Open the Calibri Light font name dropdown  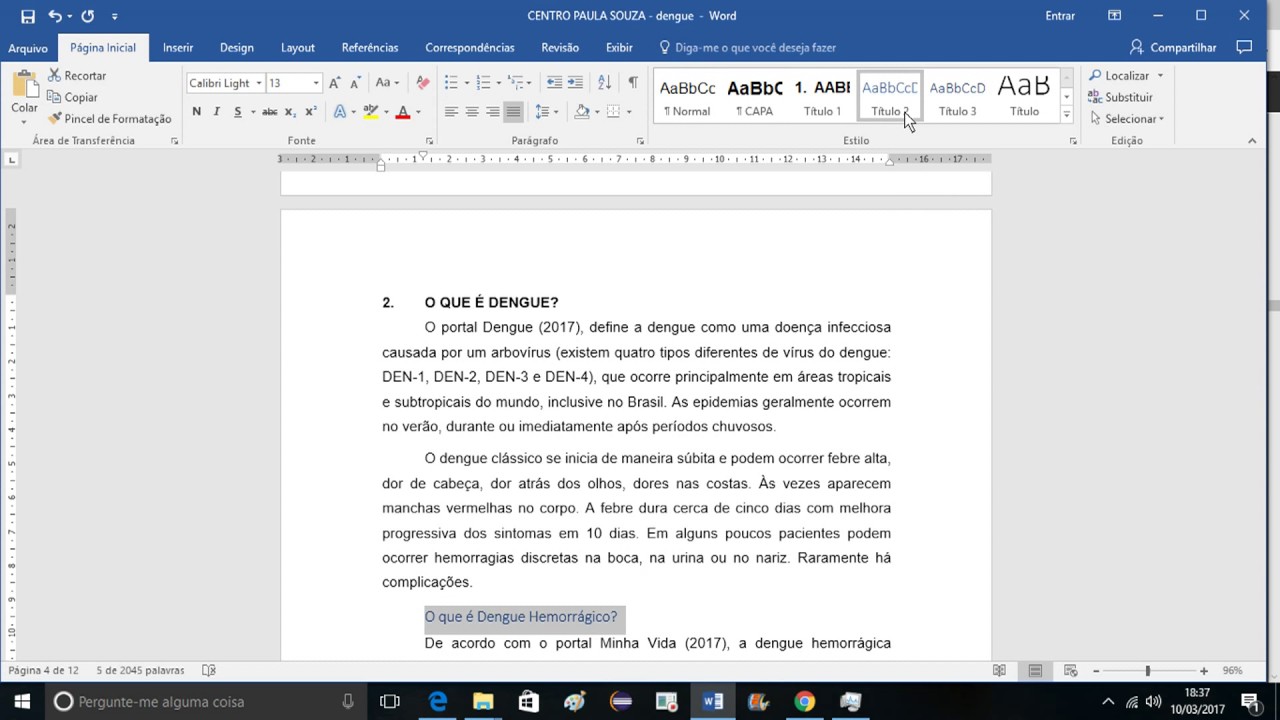(x=259, y=83)
